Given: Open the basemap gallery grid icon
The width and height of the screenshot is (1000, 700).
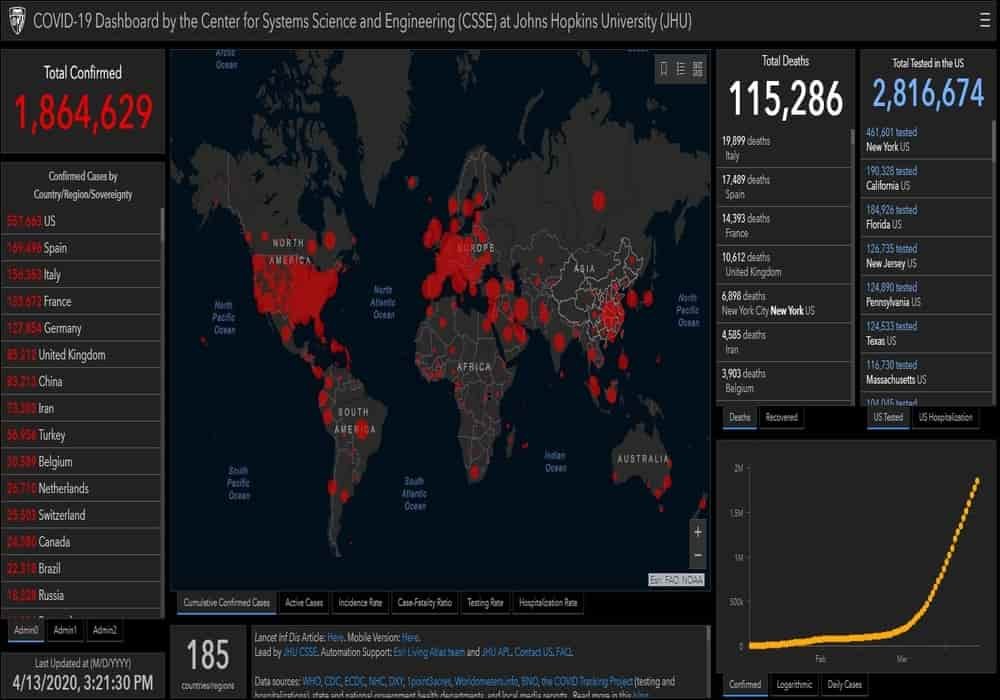Looking at the screenshot, I should tap(698, 69).
